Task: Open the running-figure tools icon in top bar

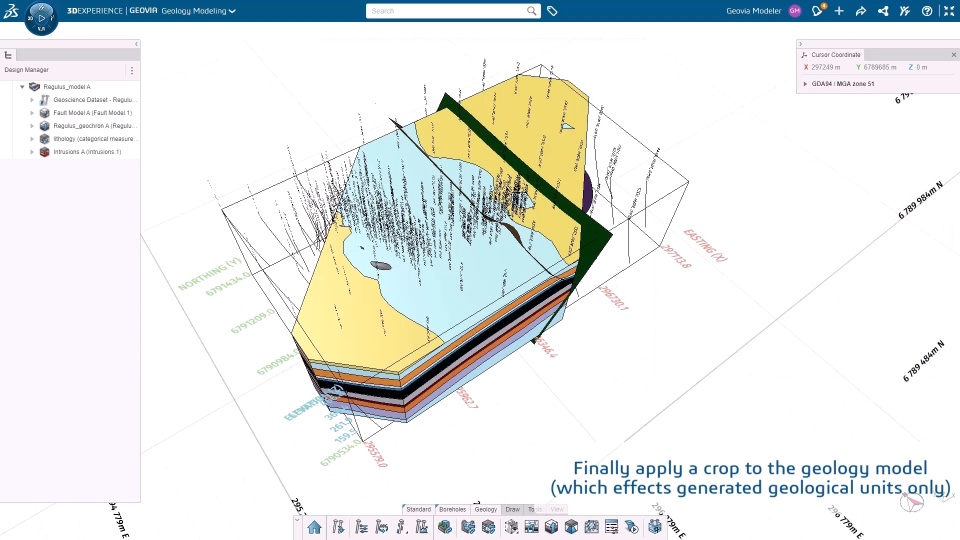Action: click(x=905, y=11)
